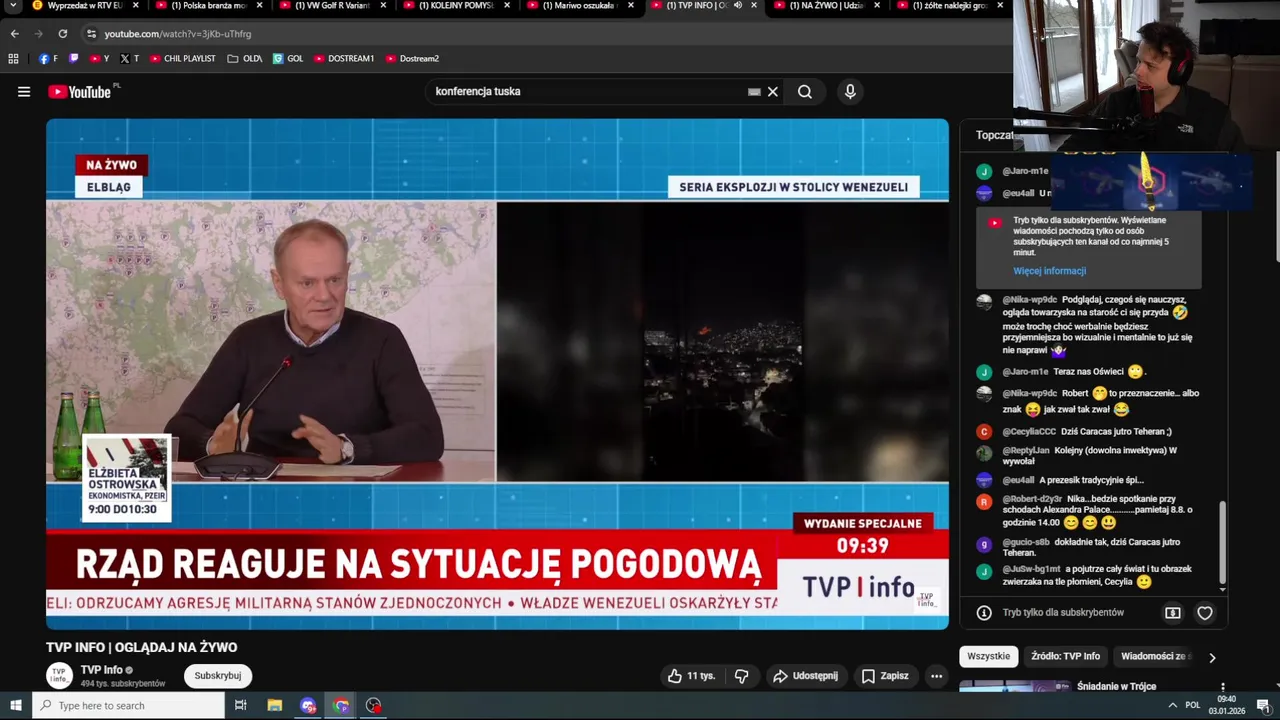The height and width of the screenshot is (720, 1280).
Task: Select 'Źródło: TVP Info' chip
Action: point(1065,657)
